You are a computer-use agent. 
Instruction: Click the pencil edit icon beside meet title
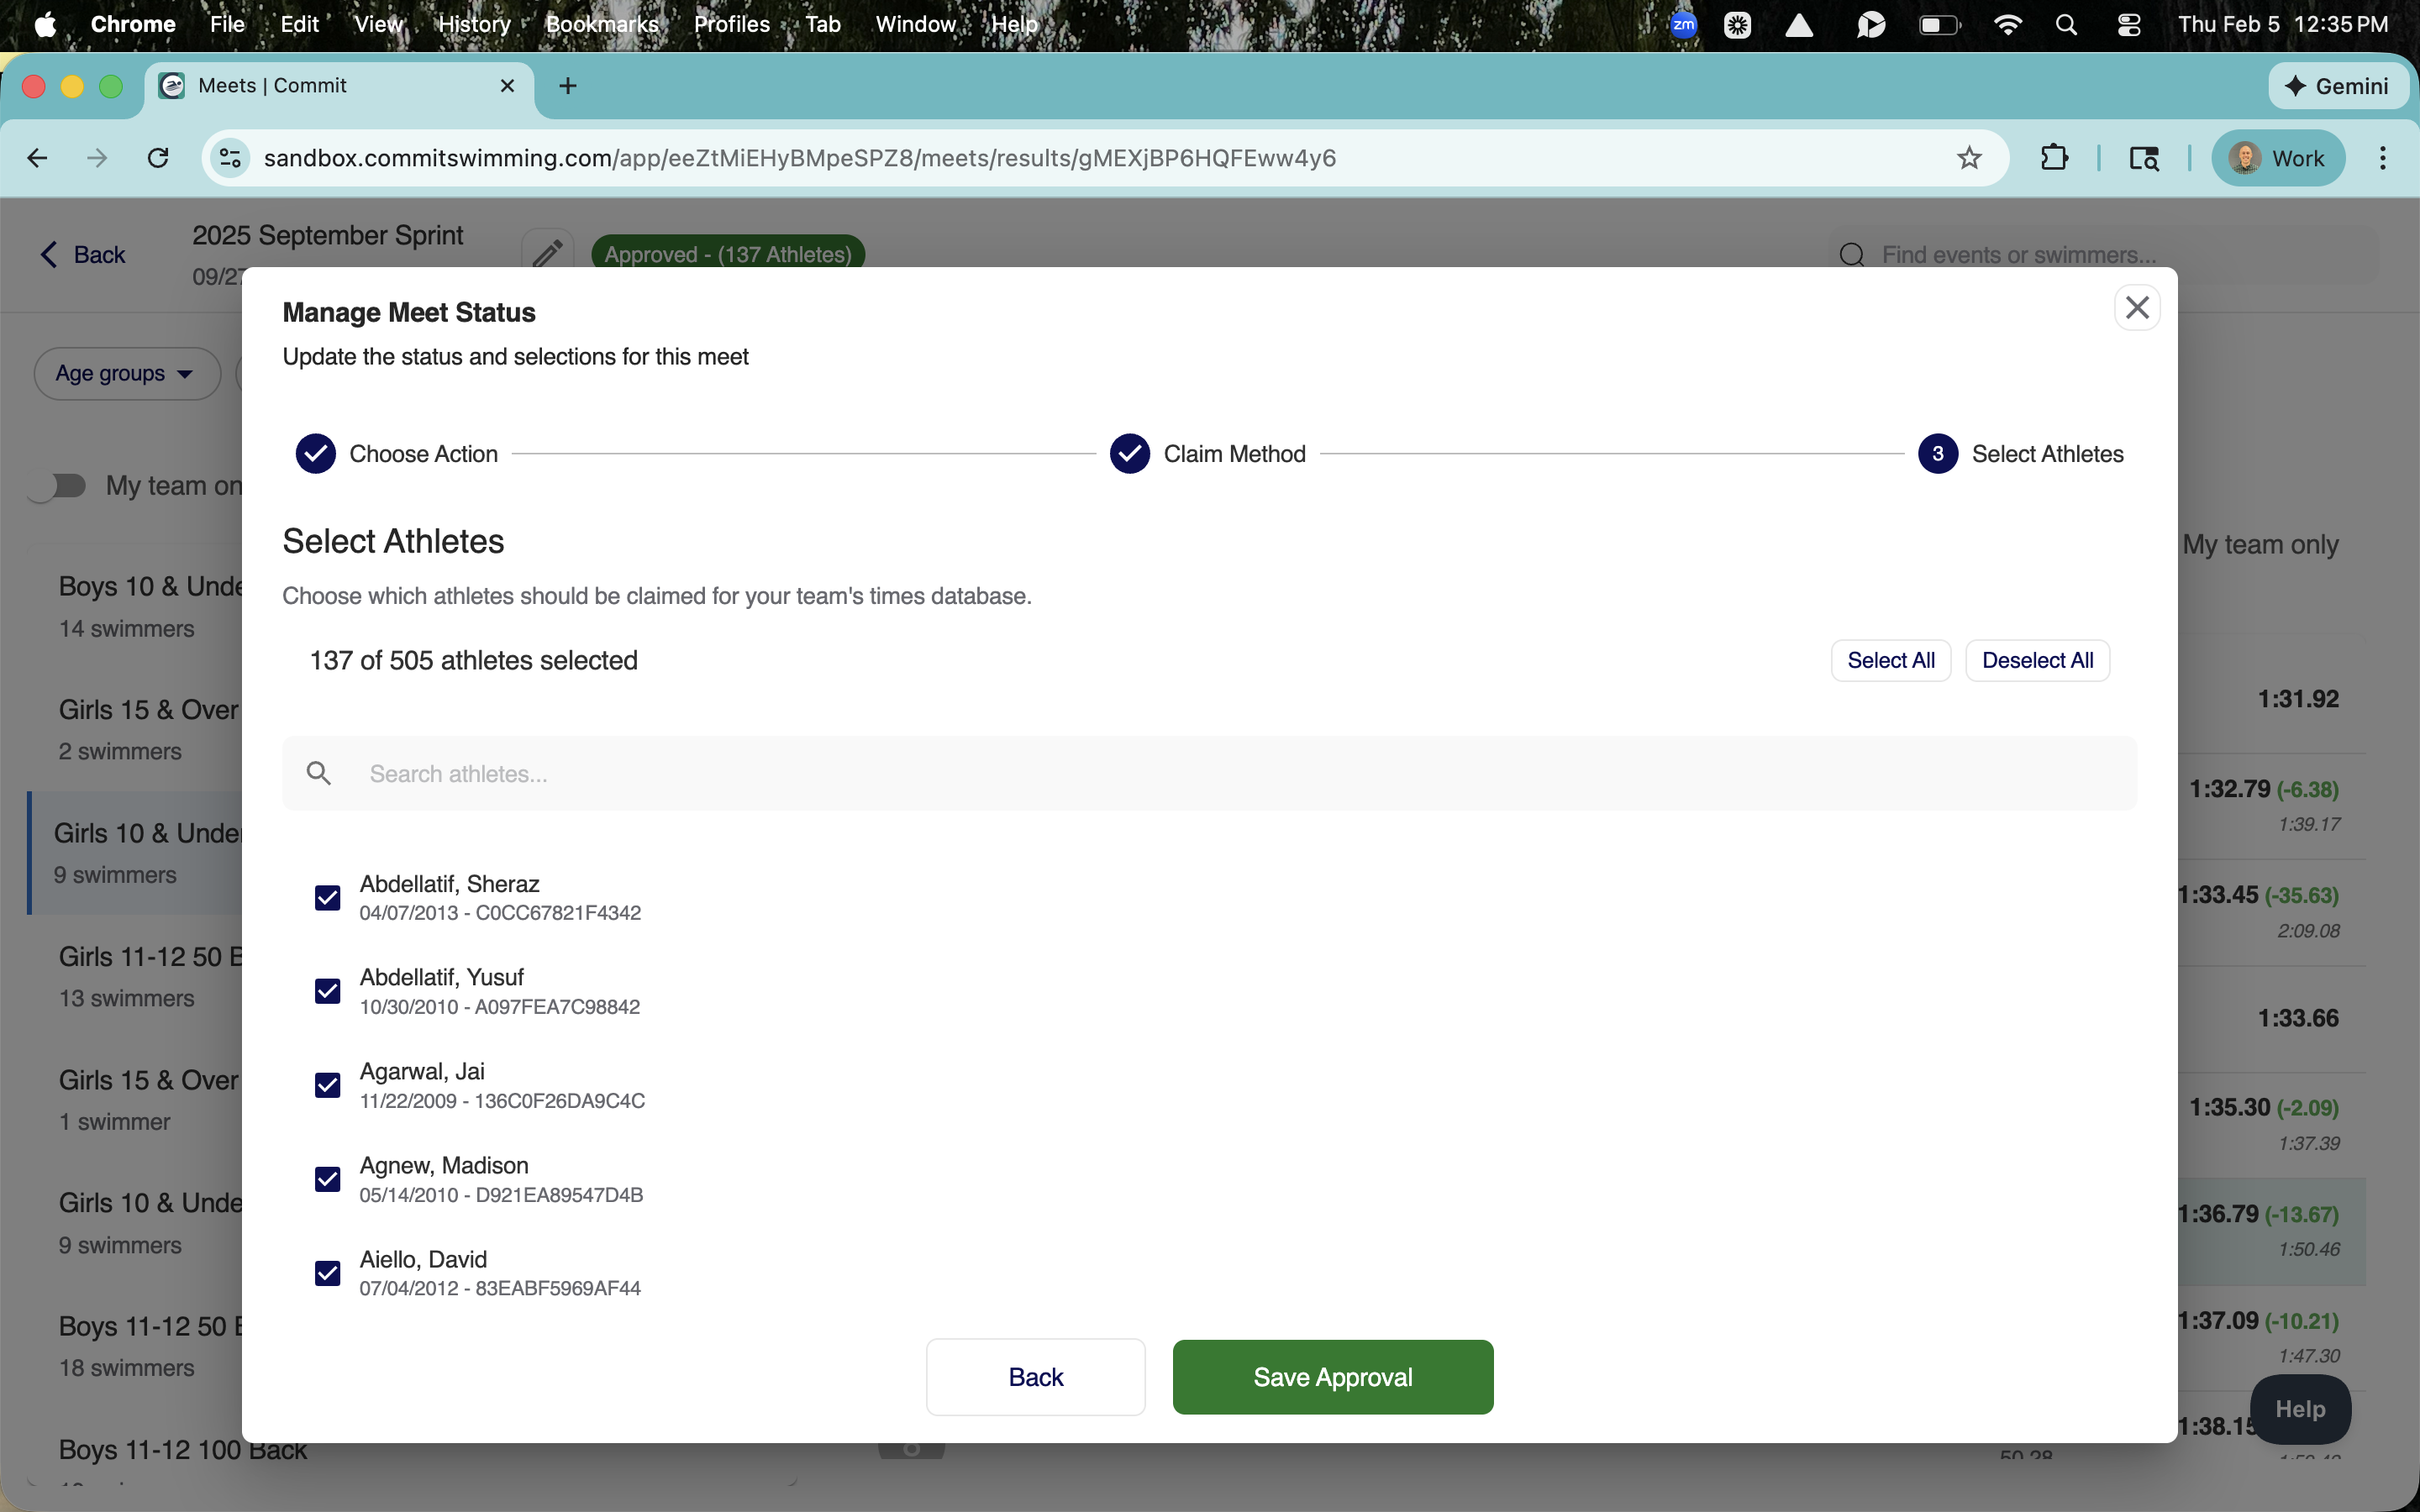point(547,253)
